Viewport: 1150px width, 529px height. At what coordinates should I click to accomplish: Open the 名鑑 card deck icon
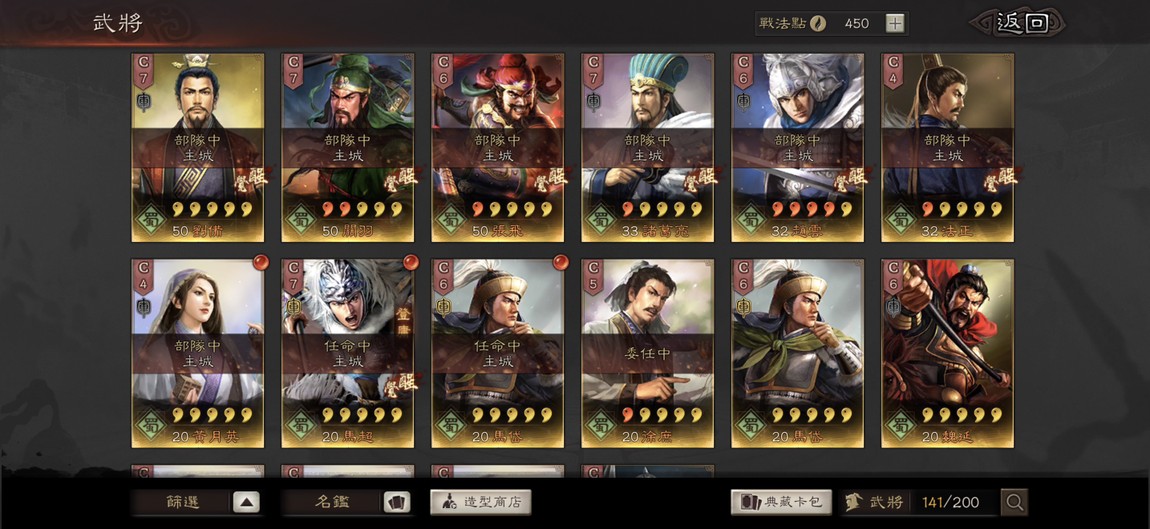(396, 503)
